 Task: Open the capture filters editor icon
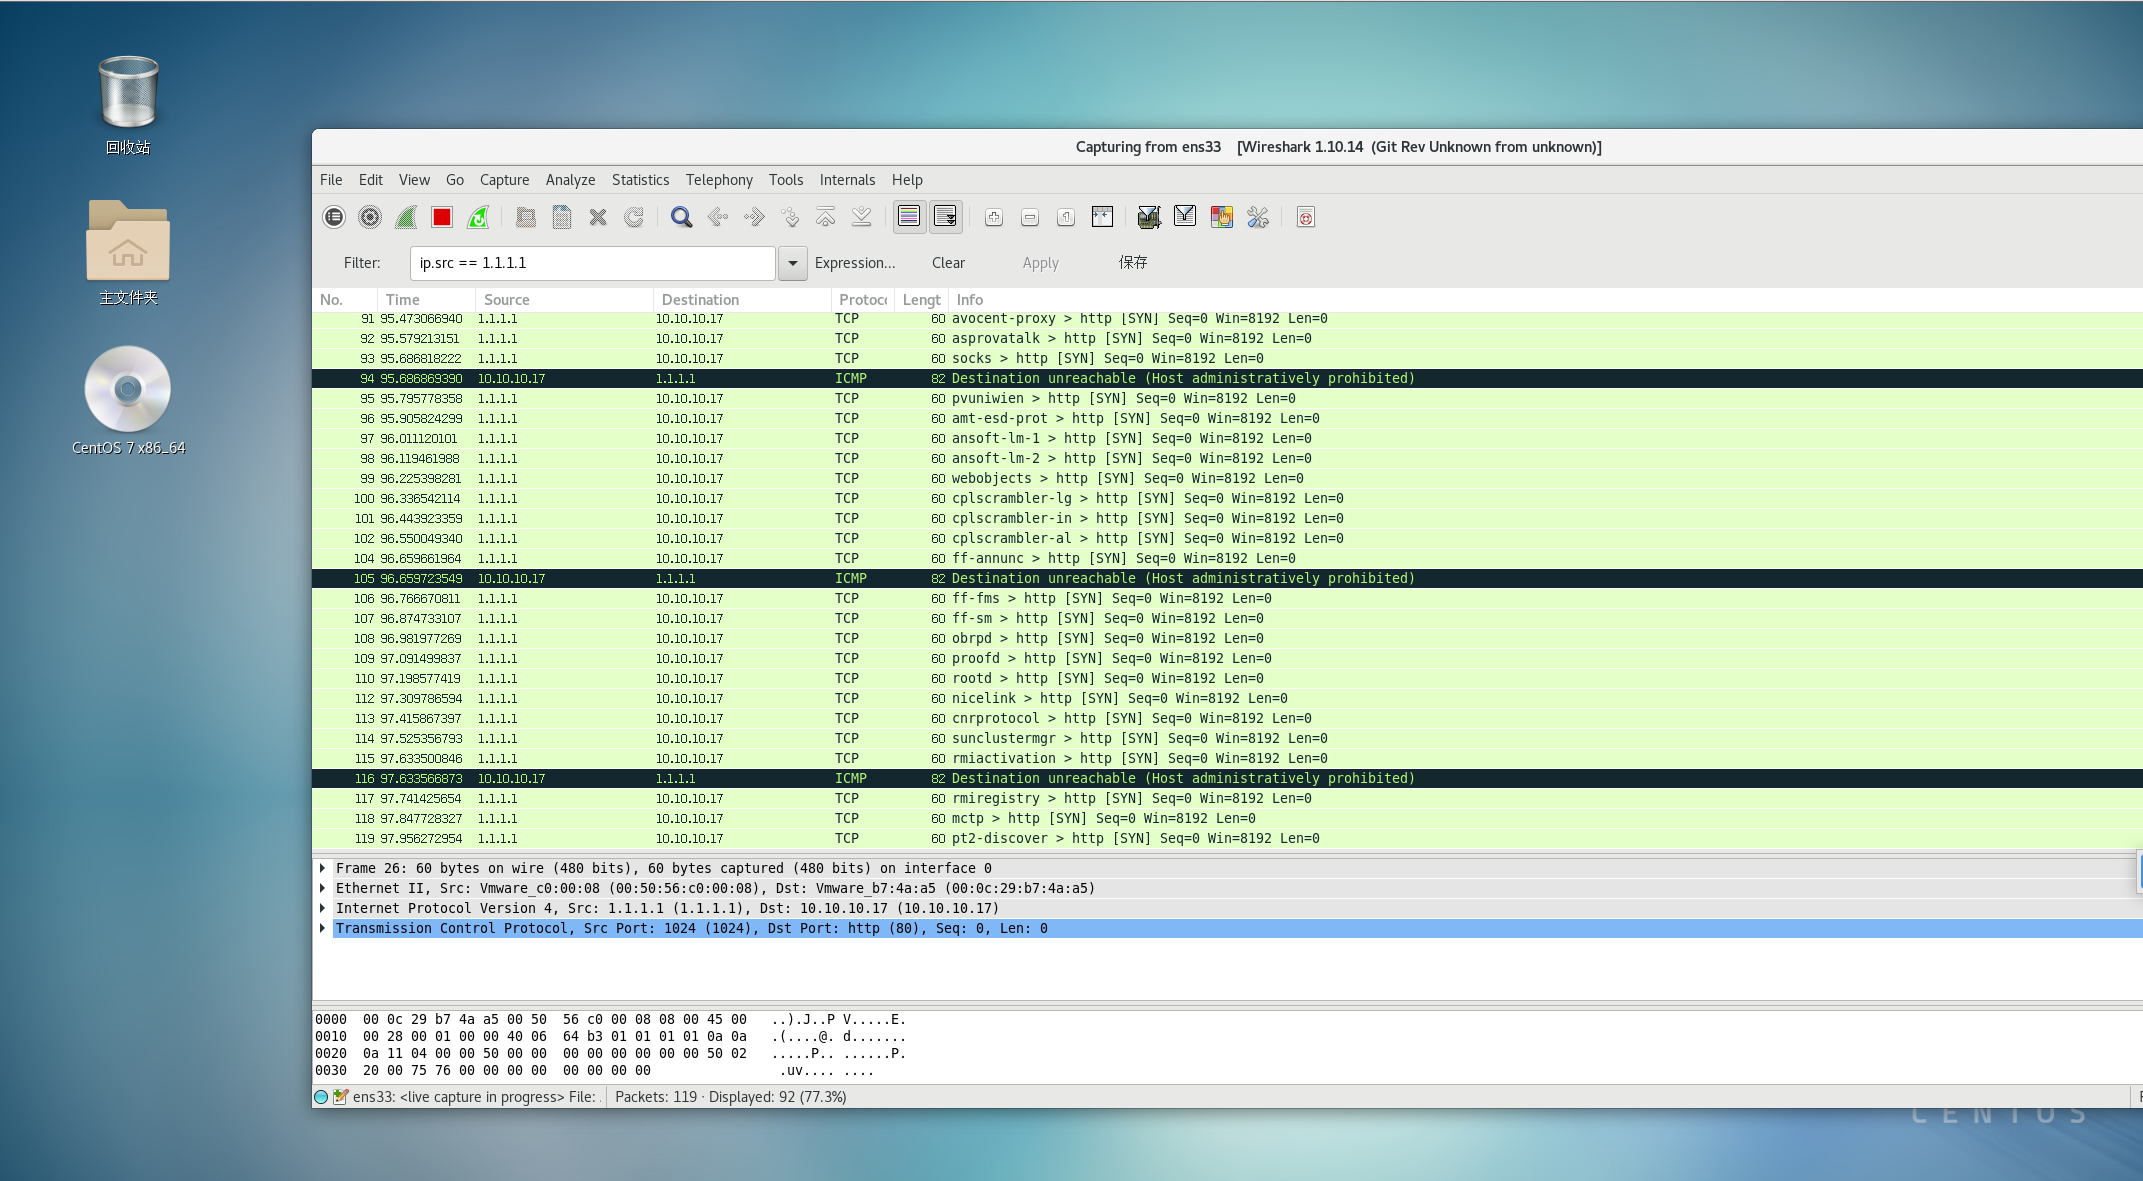click(x=1149, y=217)
